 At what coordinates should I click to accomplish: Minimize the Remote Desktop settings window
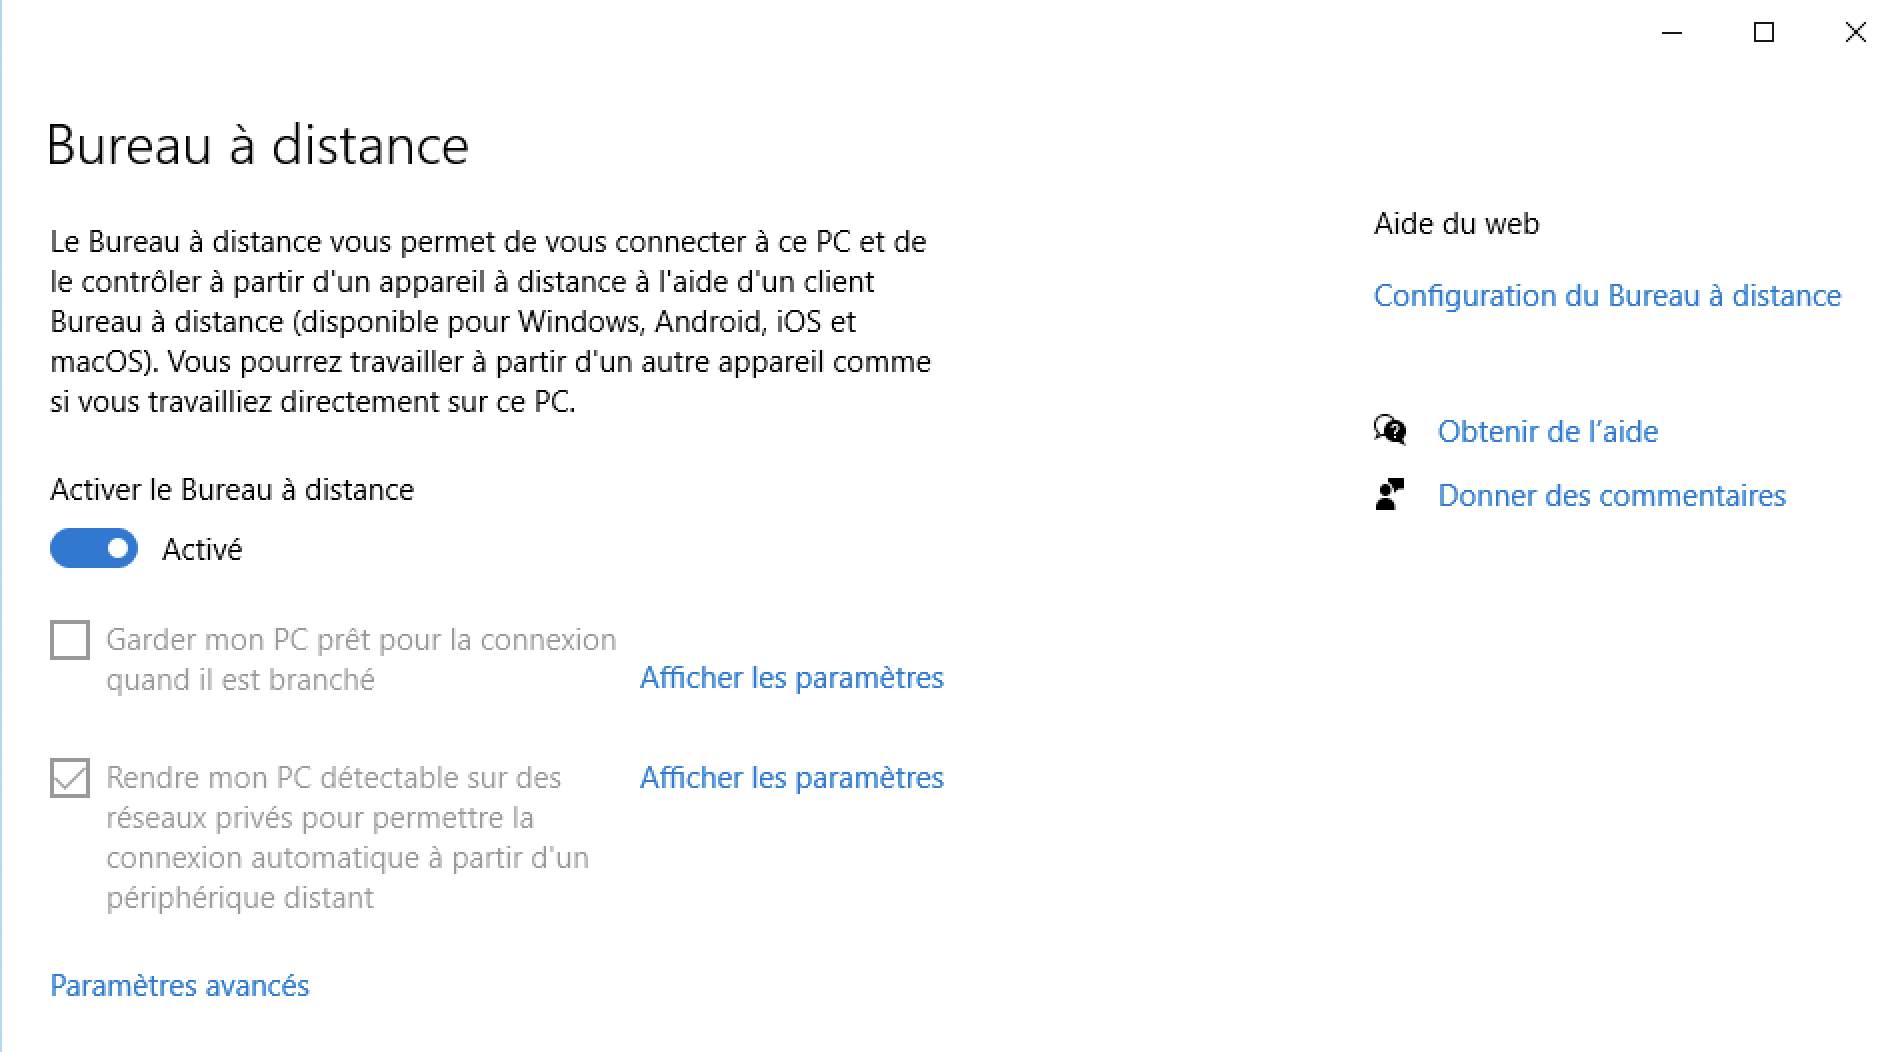coord(1672,33)
